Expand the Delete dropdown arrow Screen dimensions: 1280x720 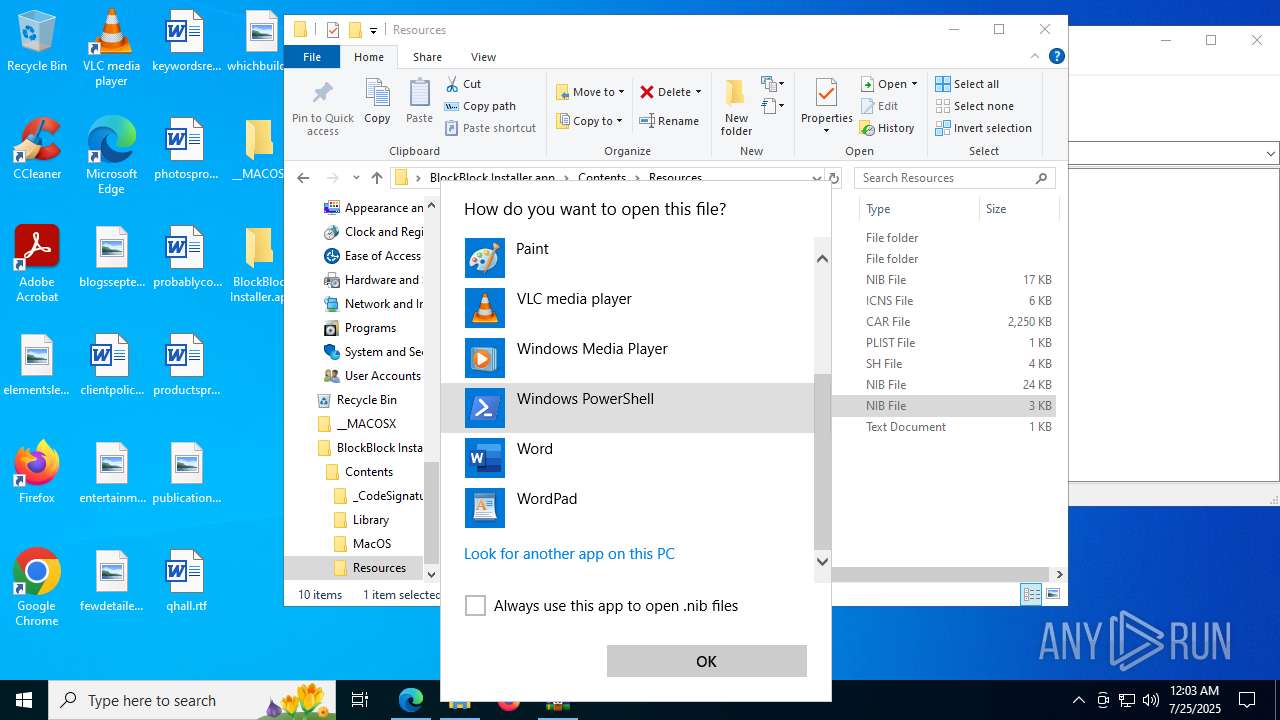click(698, 92)
